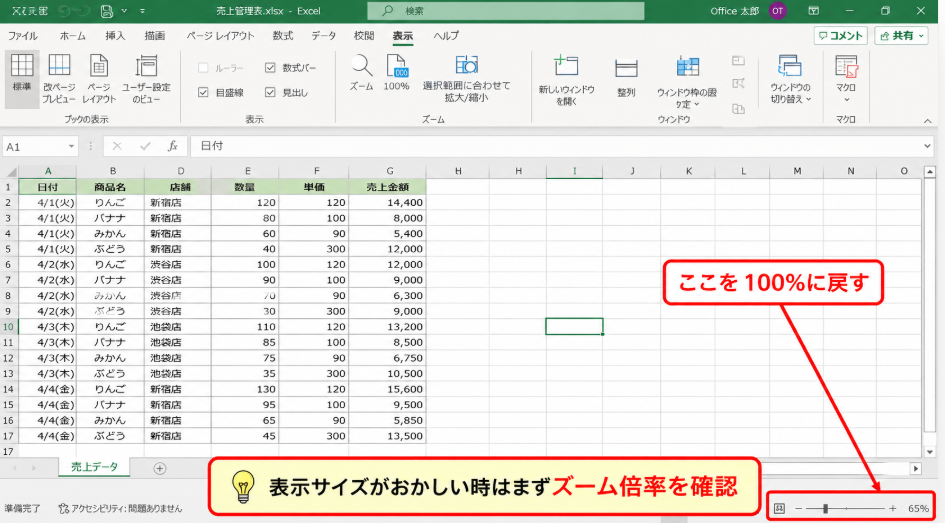Click the Save icon in title bar

click(107, 11)
